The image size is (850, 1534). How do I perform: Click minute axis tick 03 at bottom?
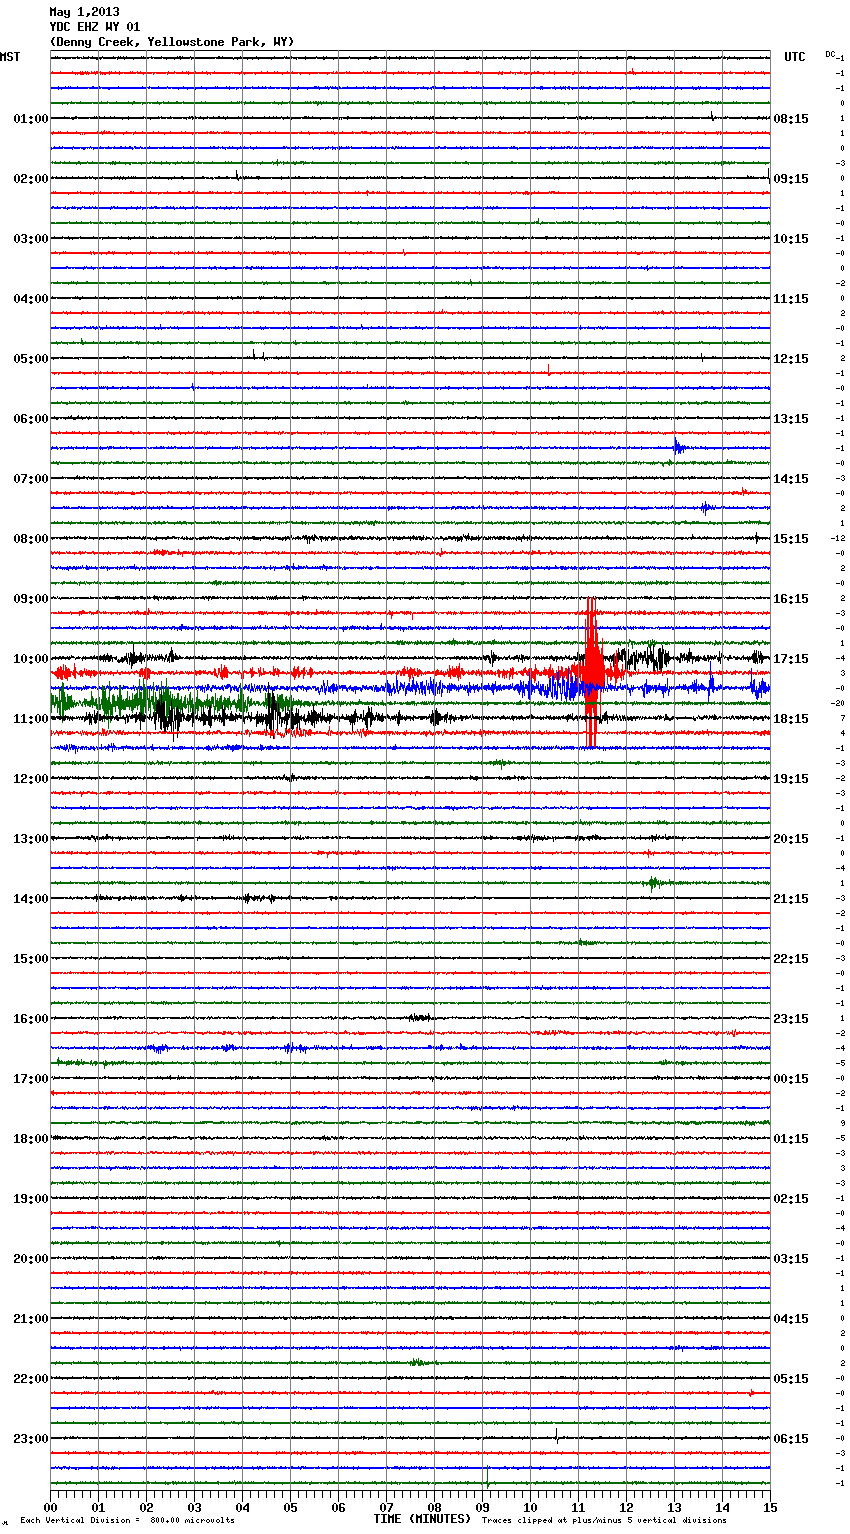coord(194,1507)
